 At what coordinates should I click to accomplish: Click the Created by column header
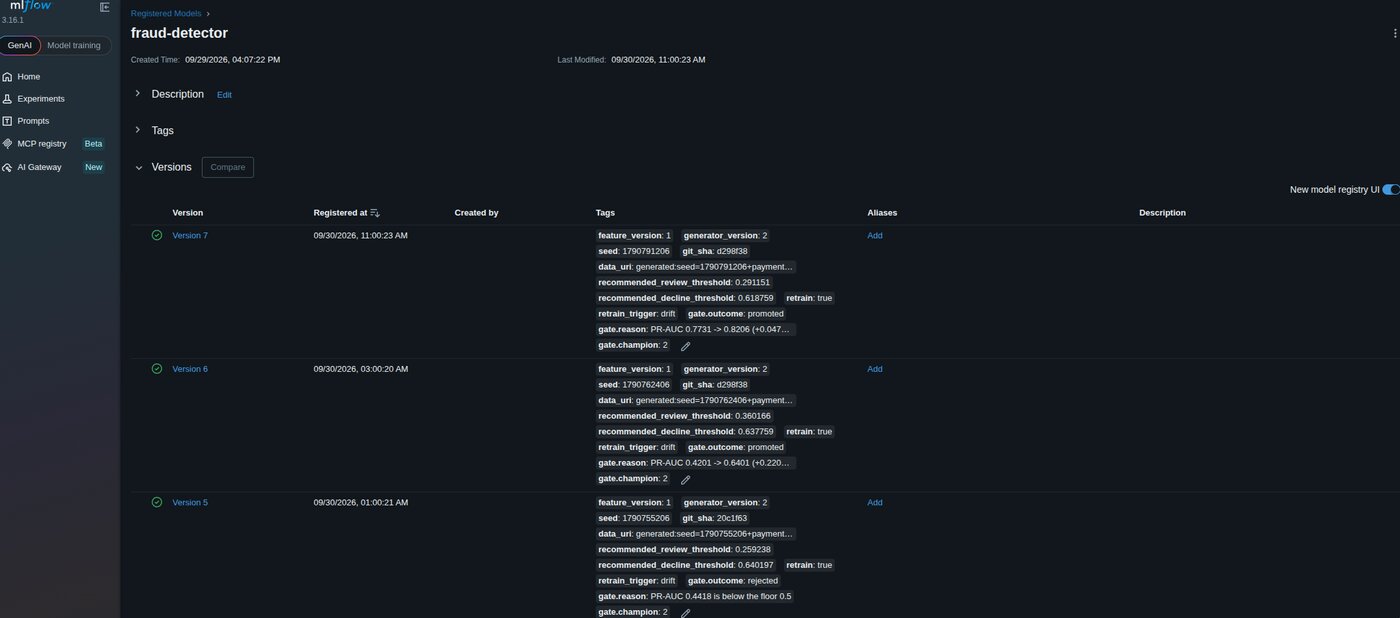coord(476,213)
